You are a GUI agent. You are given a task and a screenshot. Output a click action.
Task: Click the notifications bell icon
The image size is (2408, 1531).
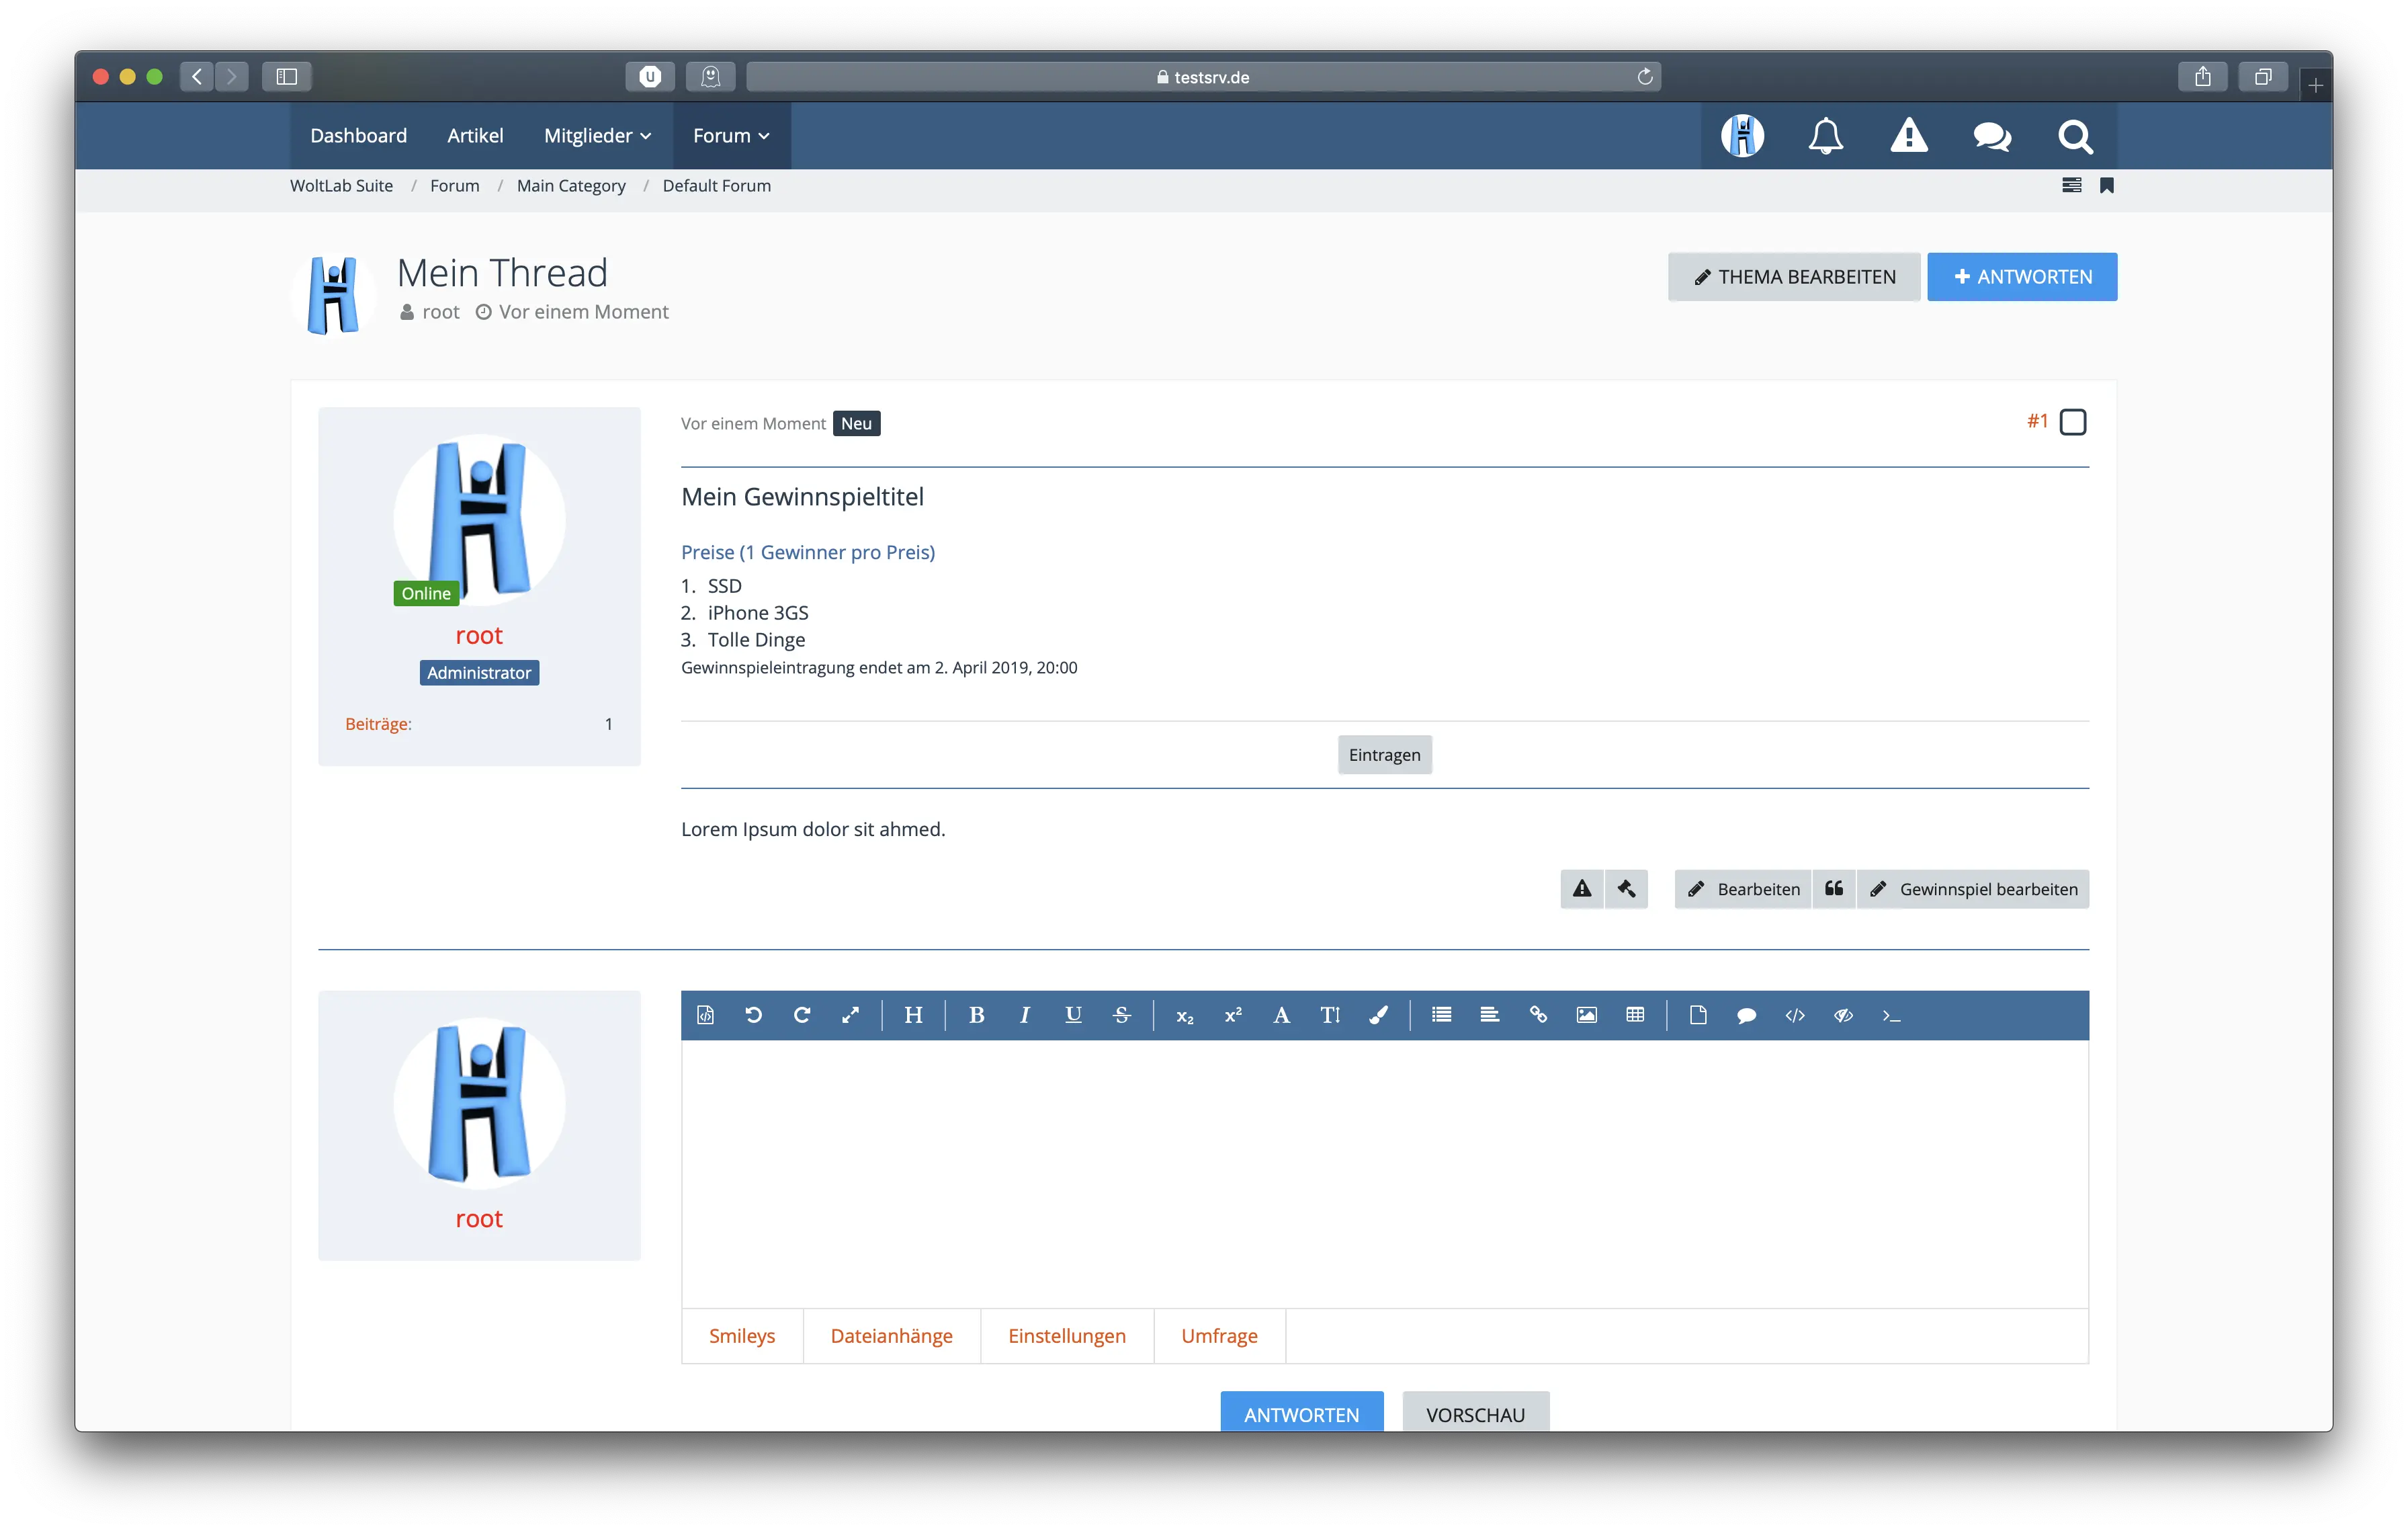click(x=1825, y=135)
